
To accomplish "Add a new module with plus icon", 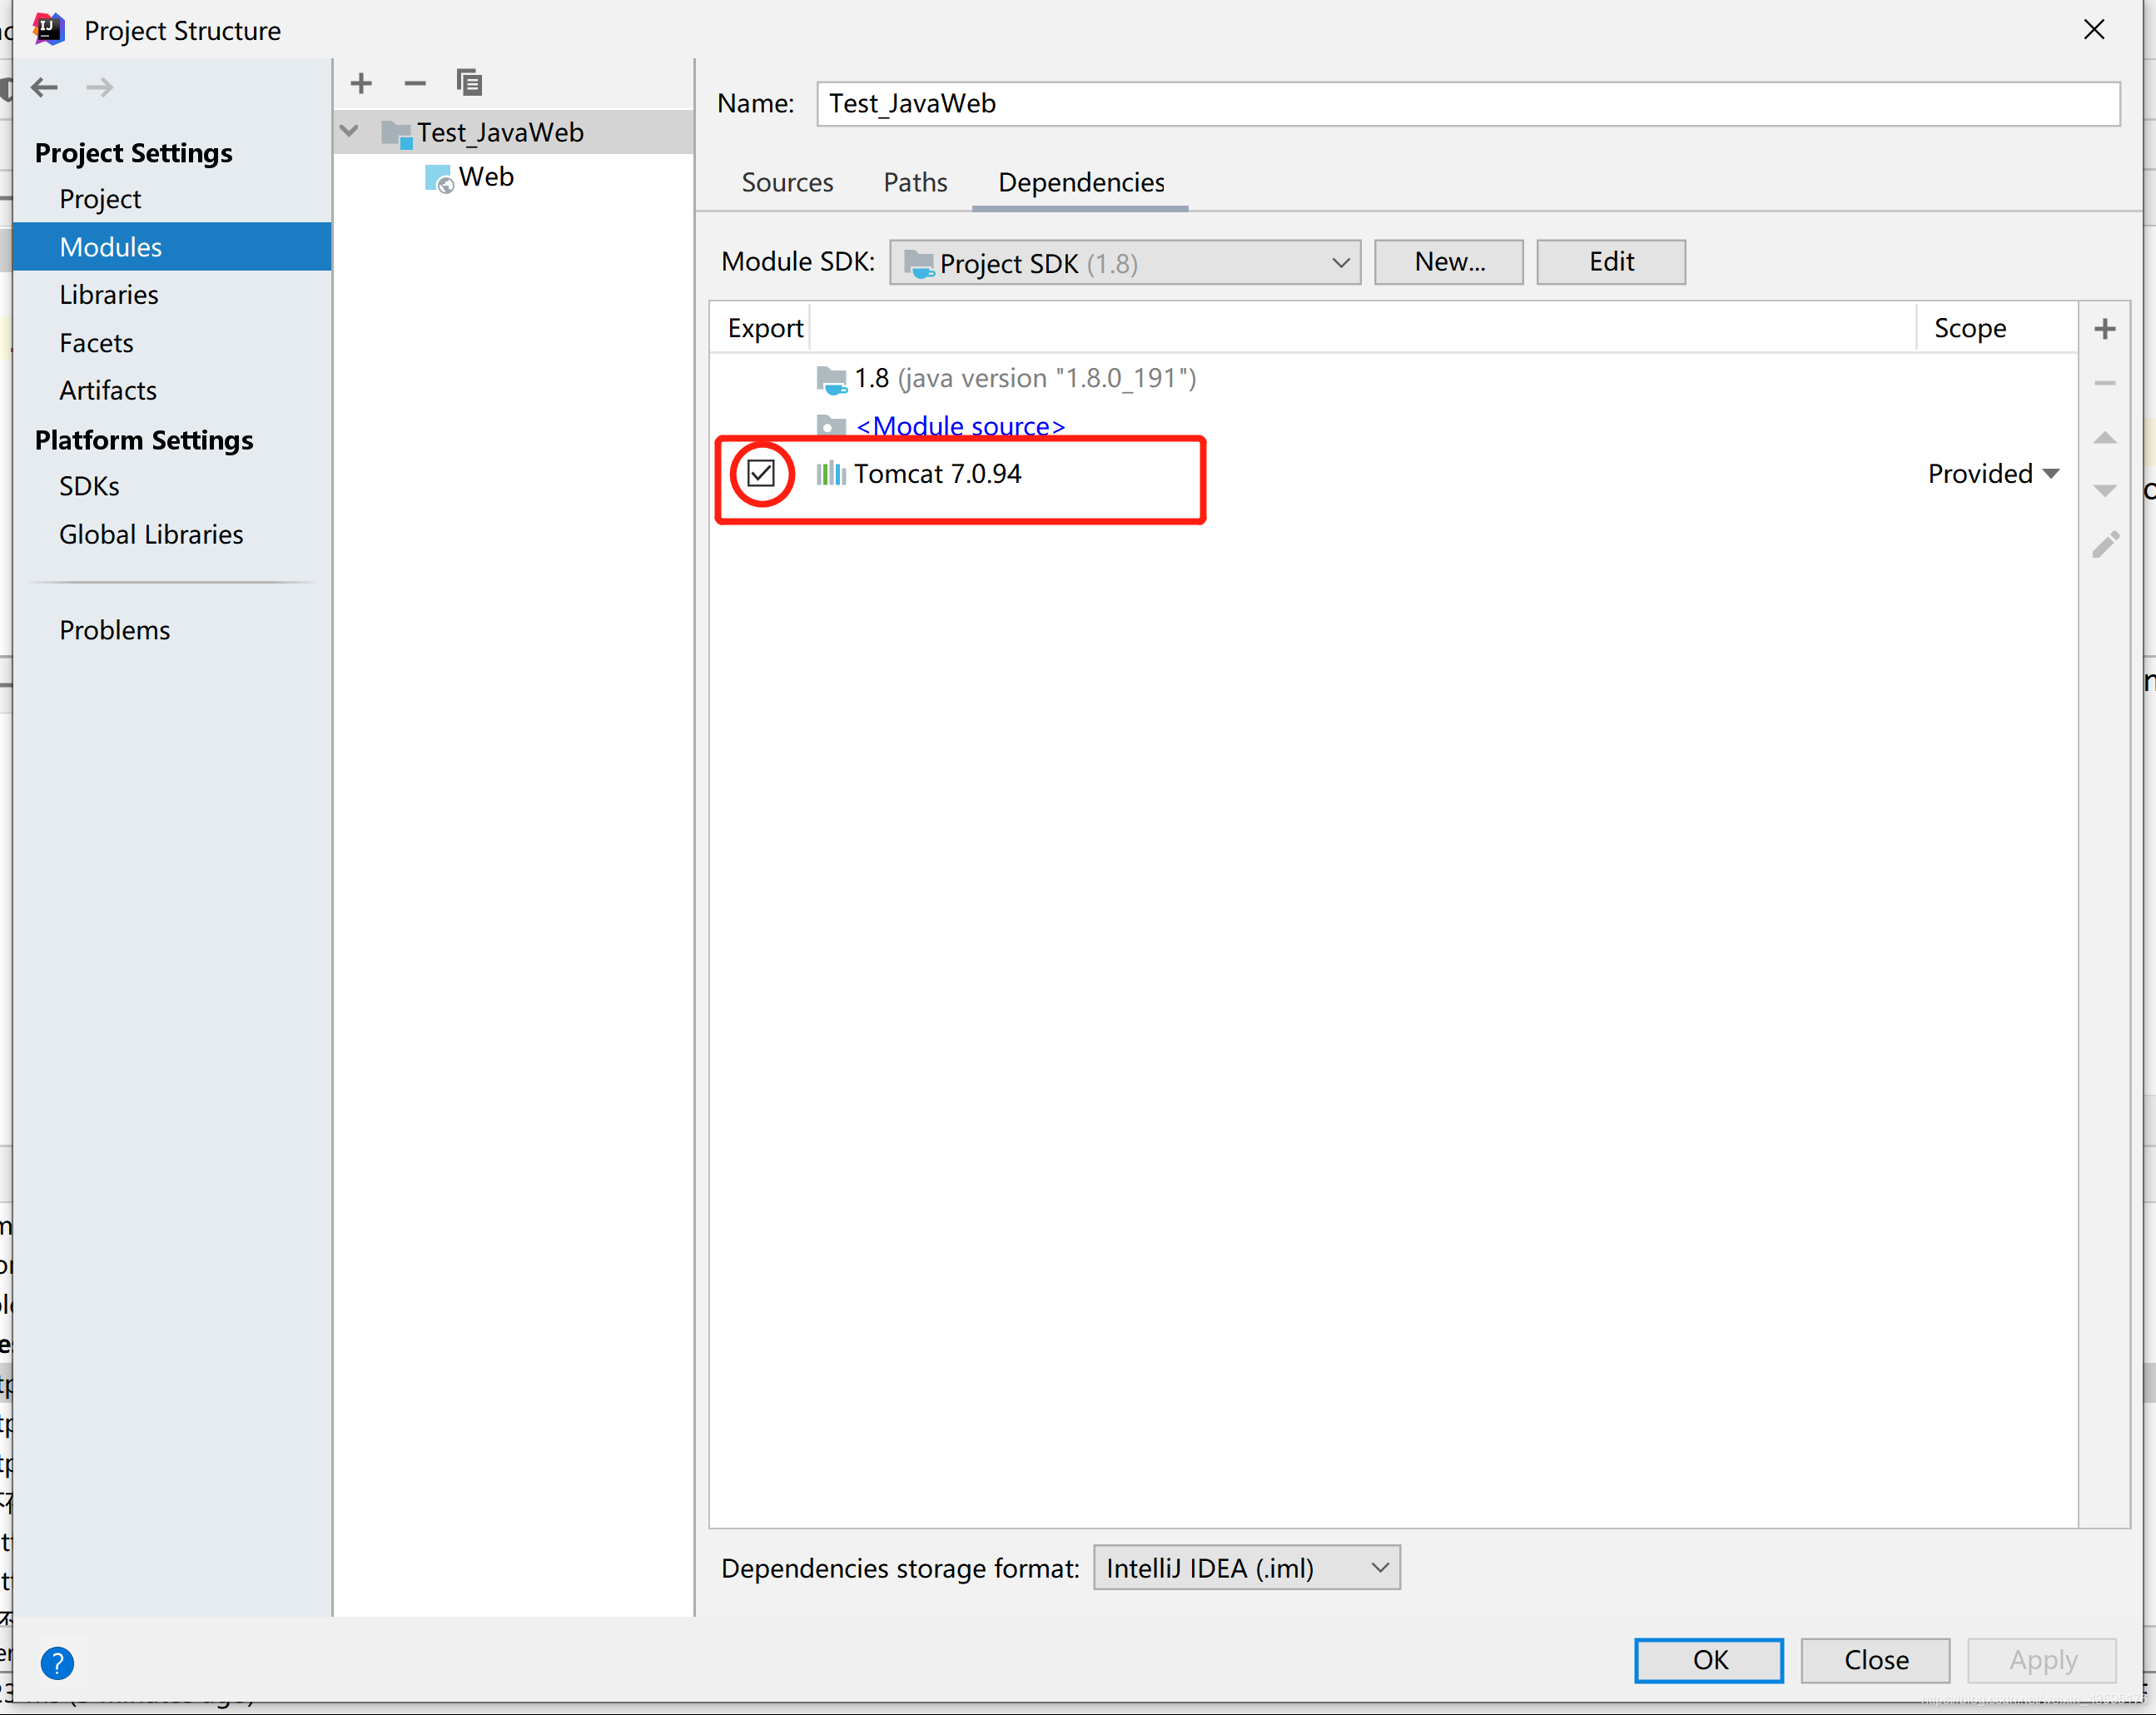I will click(x=362, y=83).
